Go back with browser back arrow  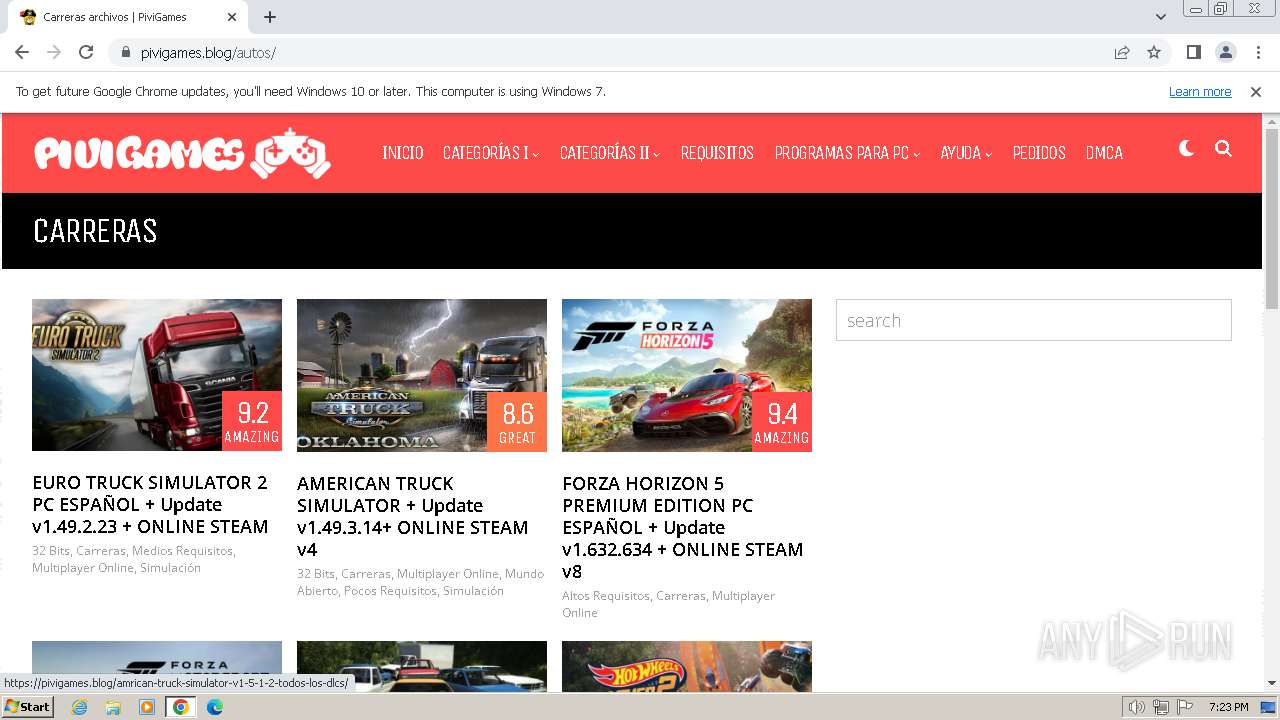(22, 52)
